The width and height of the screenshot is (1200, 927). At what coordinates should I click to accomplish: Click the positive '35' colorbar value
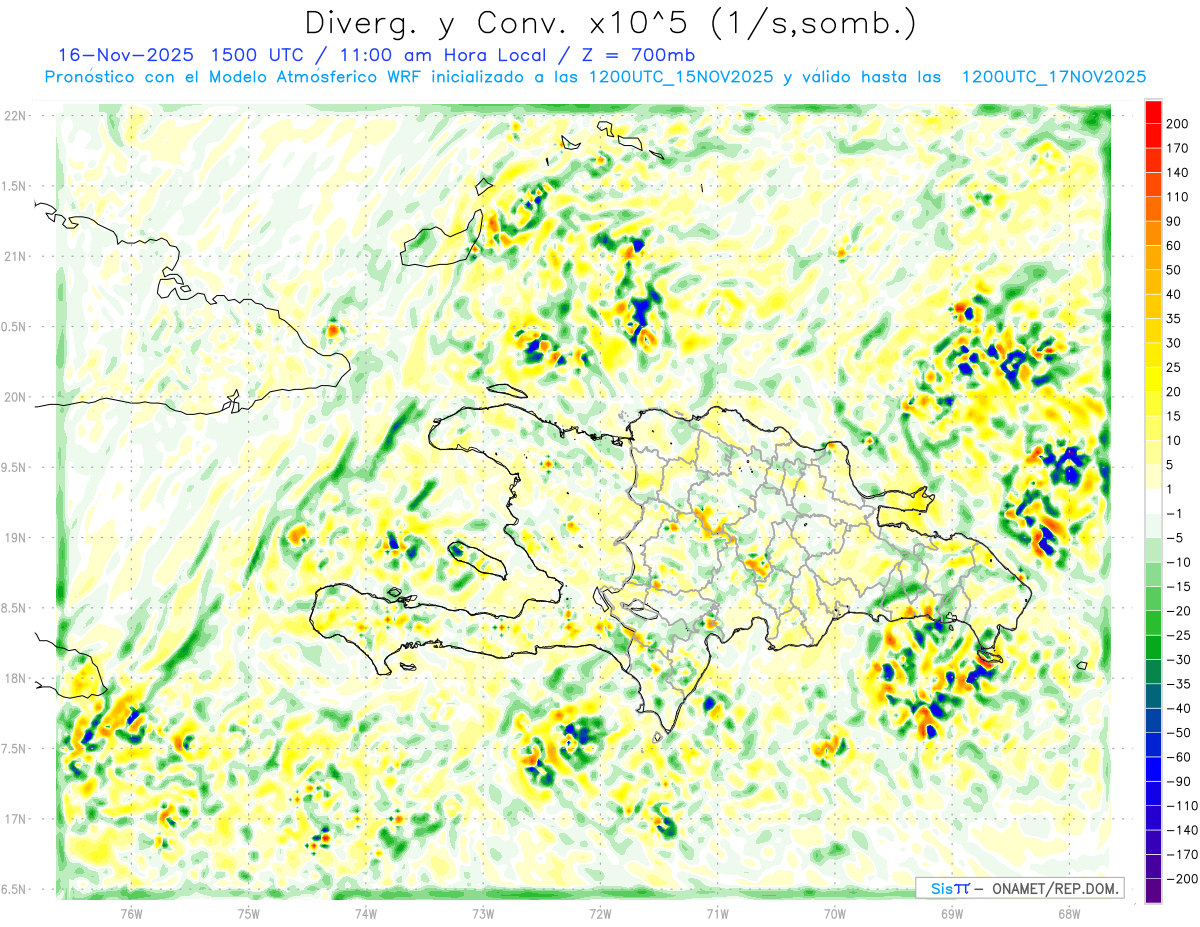pyautogui.click(x=1174, y=319)
